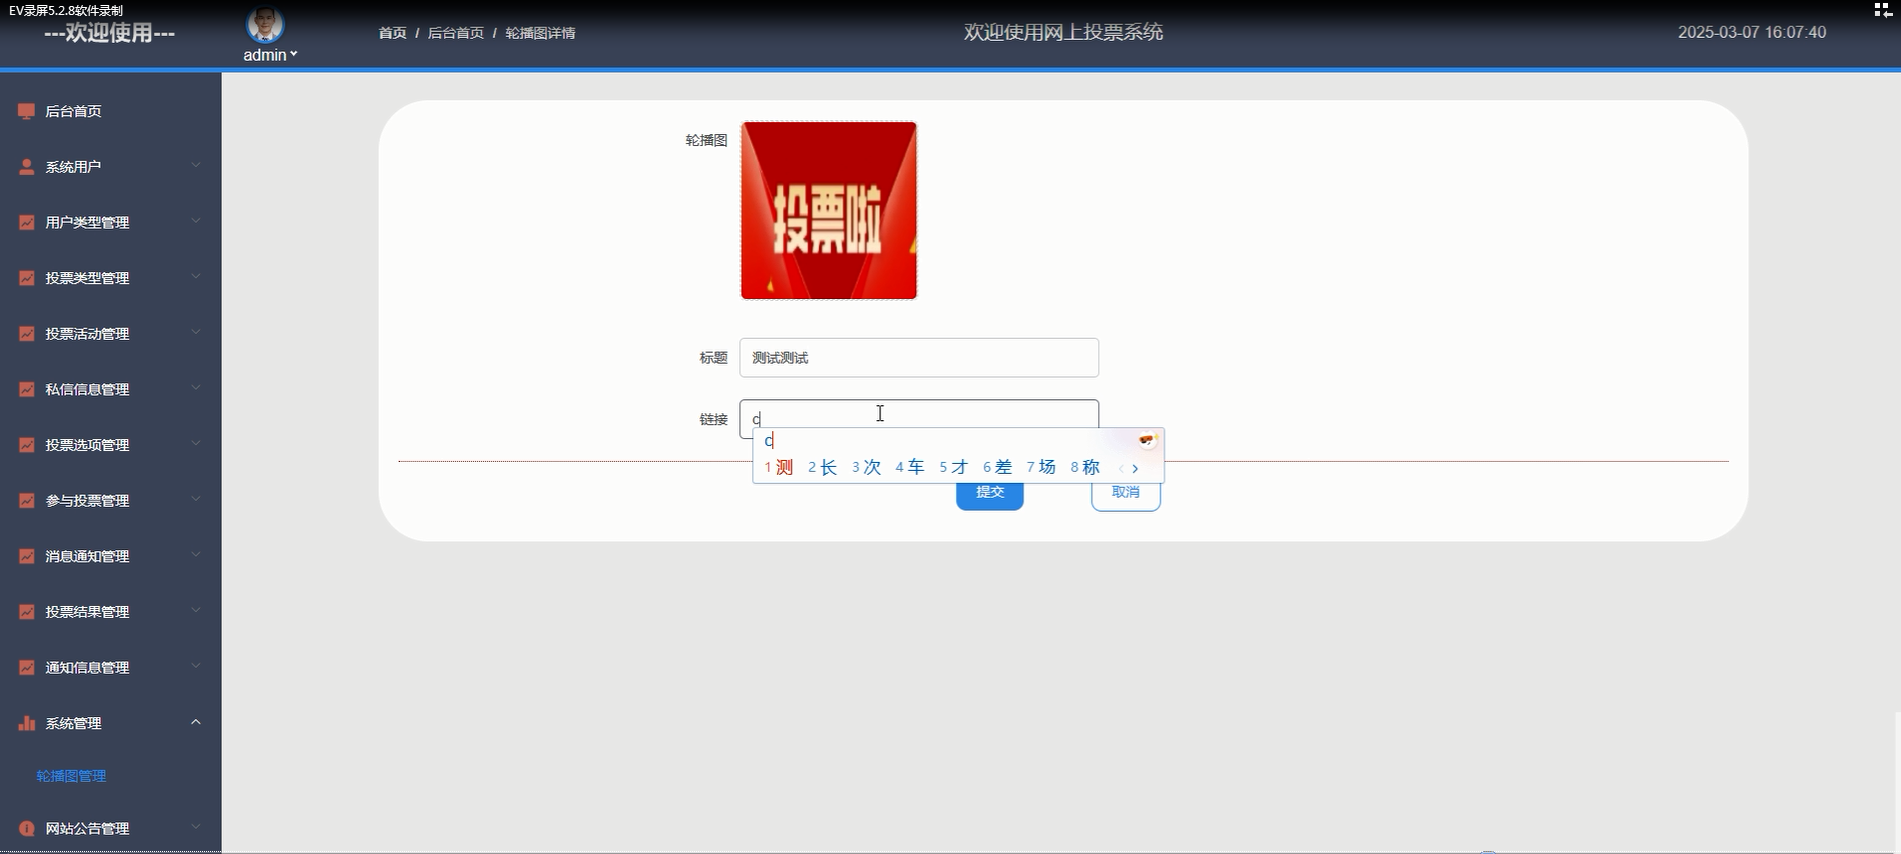Choose IME candidate 3 次
This screenshot has width=1901, height=854.
point(866,467)
